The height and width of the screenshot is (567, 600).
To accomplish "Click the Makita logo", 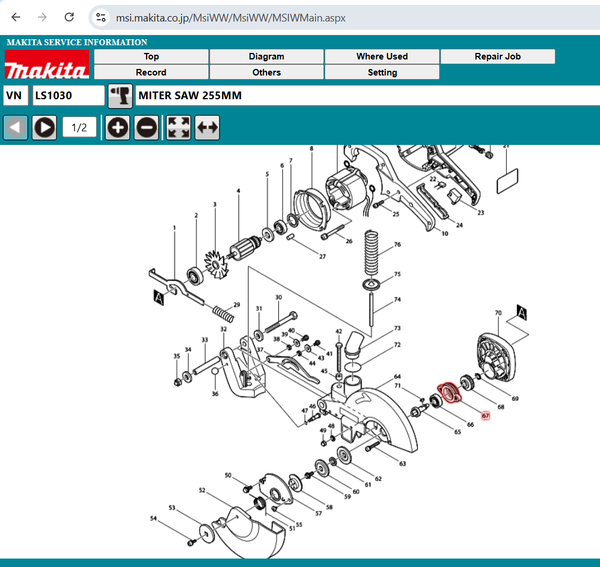I will click(46, 66).
